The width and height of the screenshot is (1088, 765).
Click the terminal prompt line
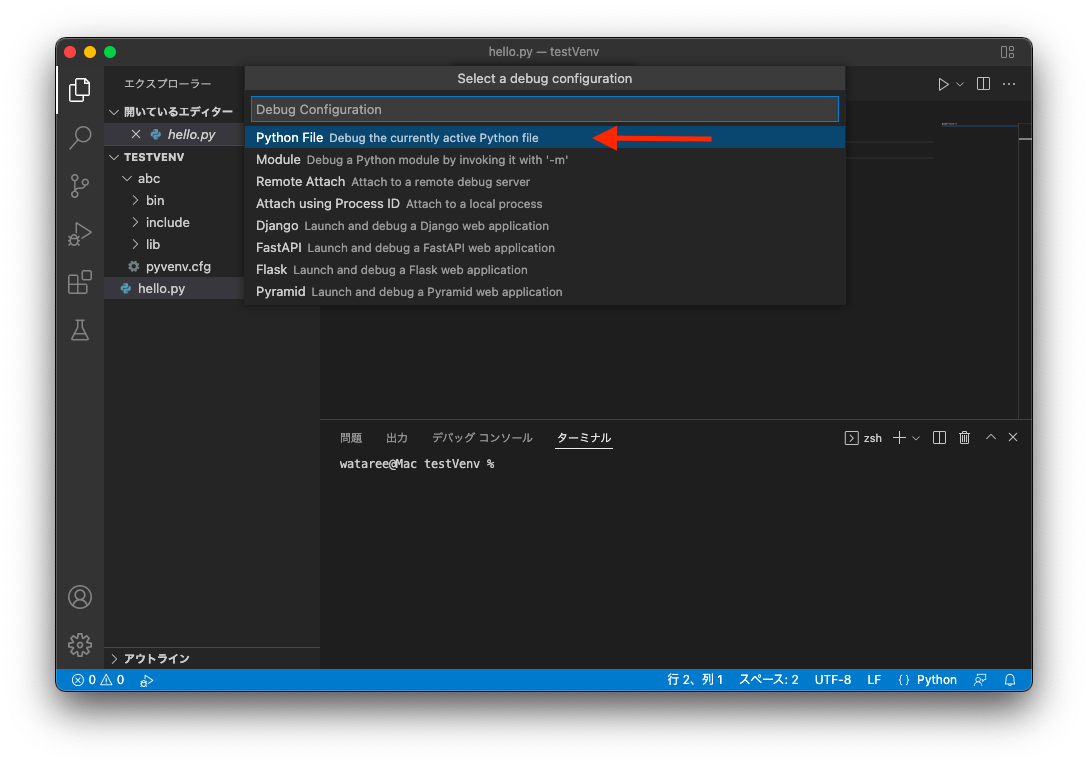pos(416,464)
